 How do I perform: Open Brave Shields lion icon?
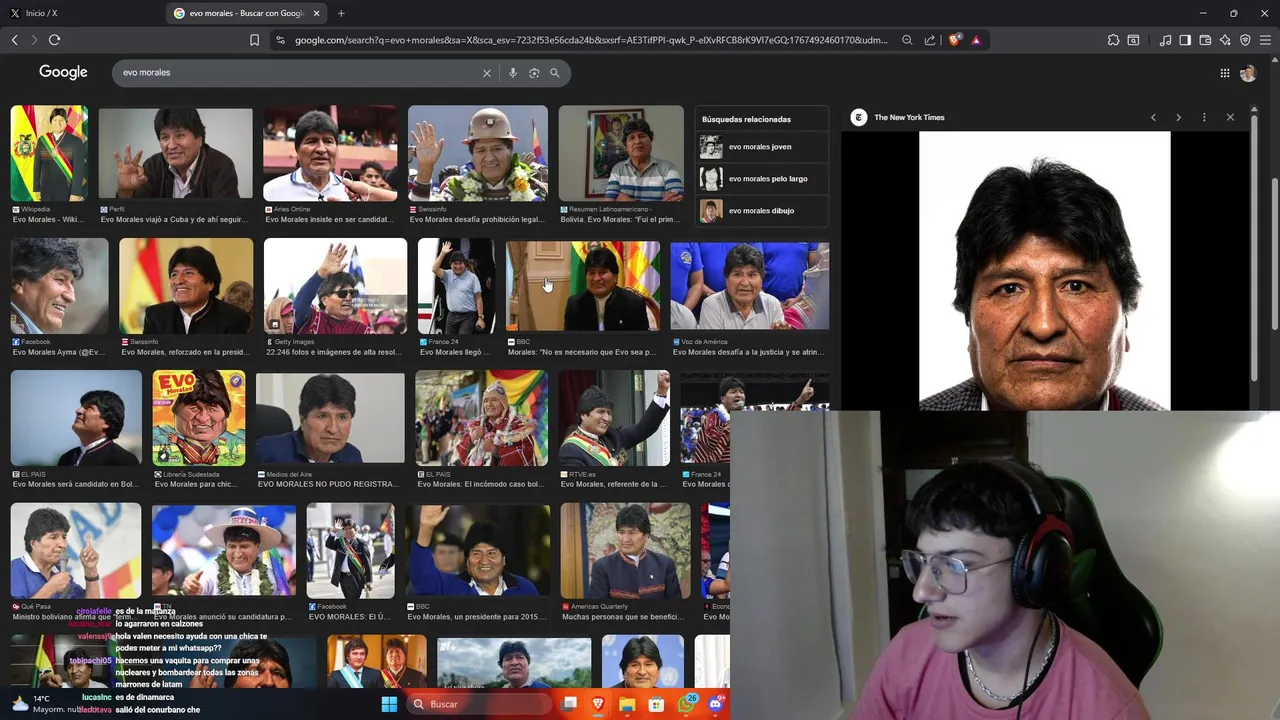click(955, 40)
